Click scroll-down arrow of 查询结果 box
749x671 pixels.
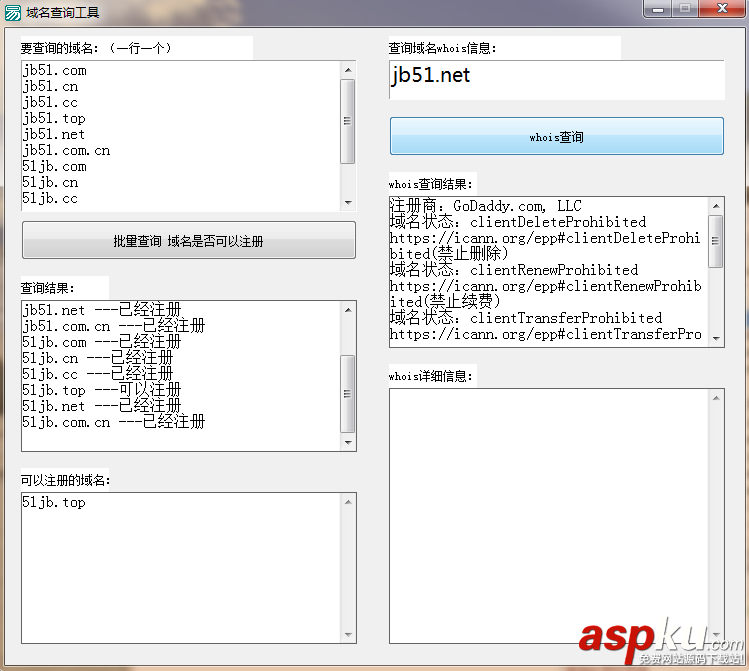coord(348,442)
